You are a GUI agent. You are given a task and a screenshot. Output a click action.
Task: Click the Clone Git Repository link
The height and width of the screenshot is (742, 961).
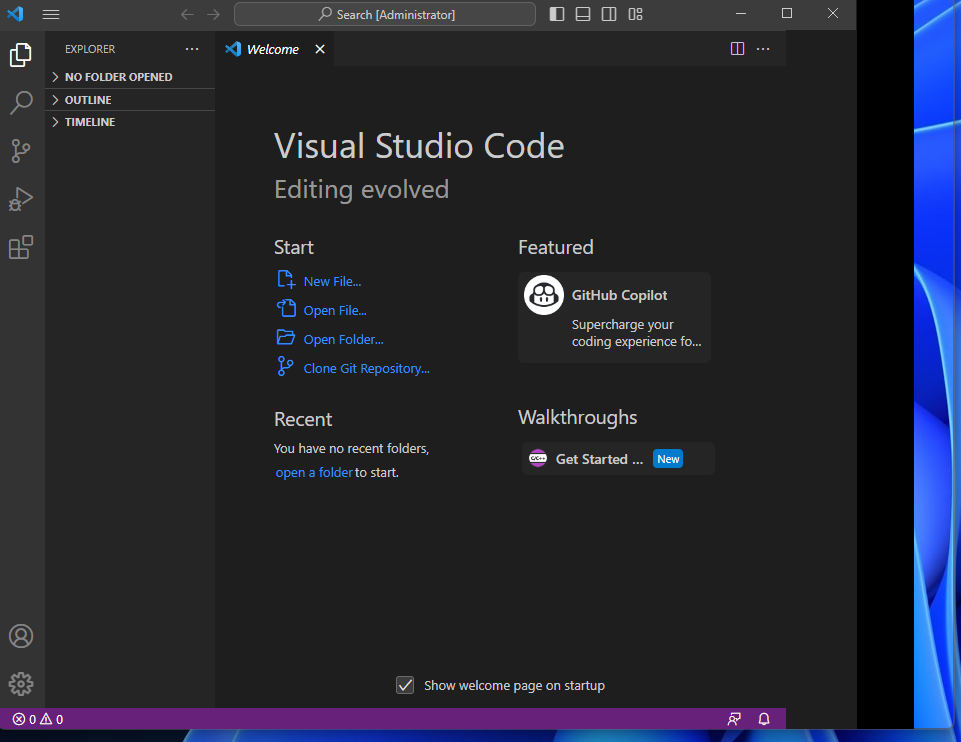[366, 368]
